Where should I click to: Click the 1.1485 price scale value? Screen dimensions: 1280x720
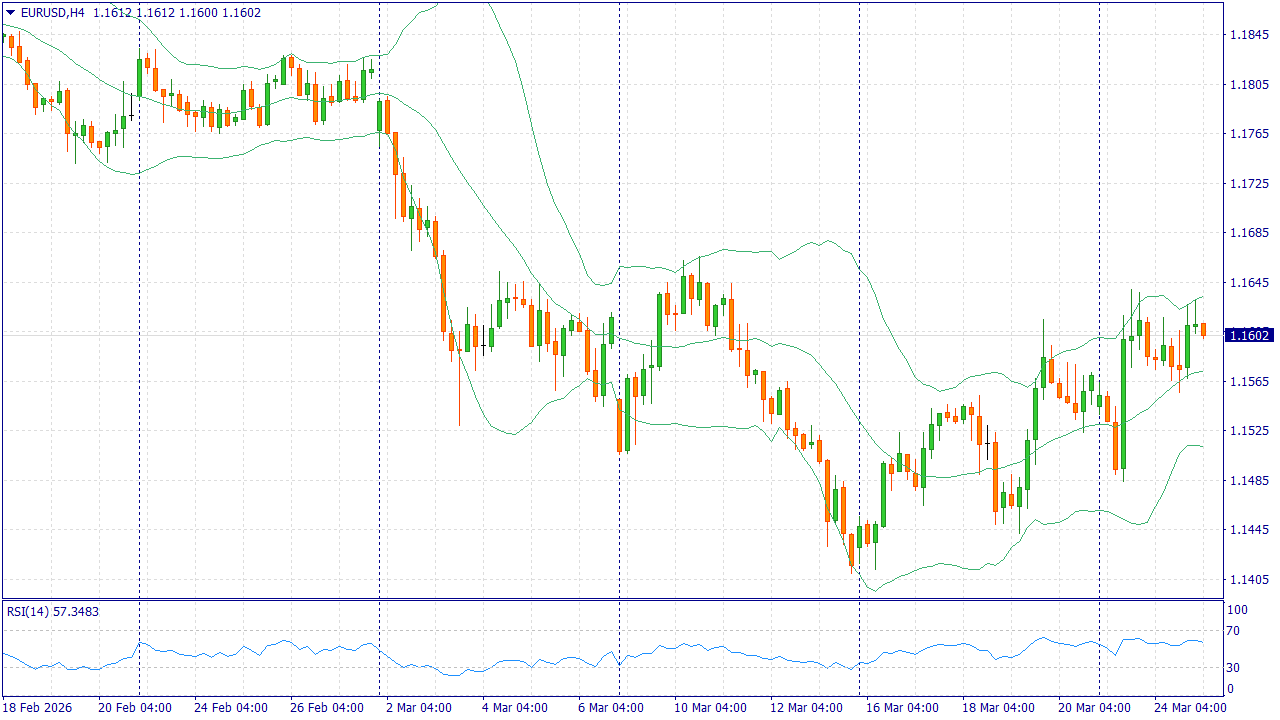(x=1250, y=481)
